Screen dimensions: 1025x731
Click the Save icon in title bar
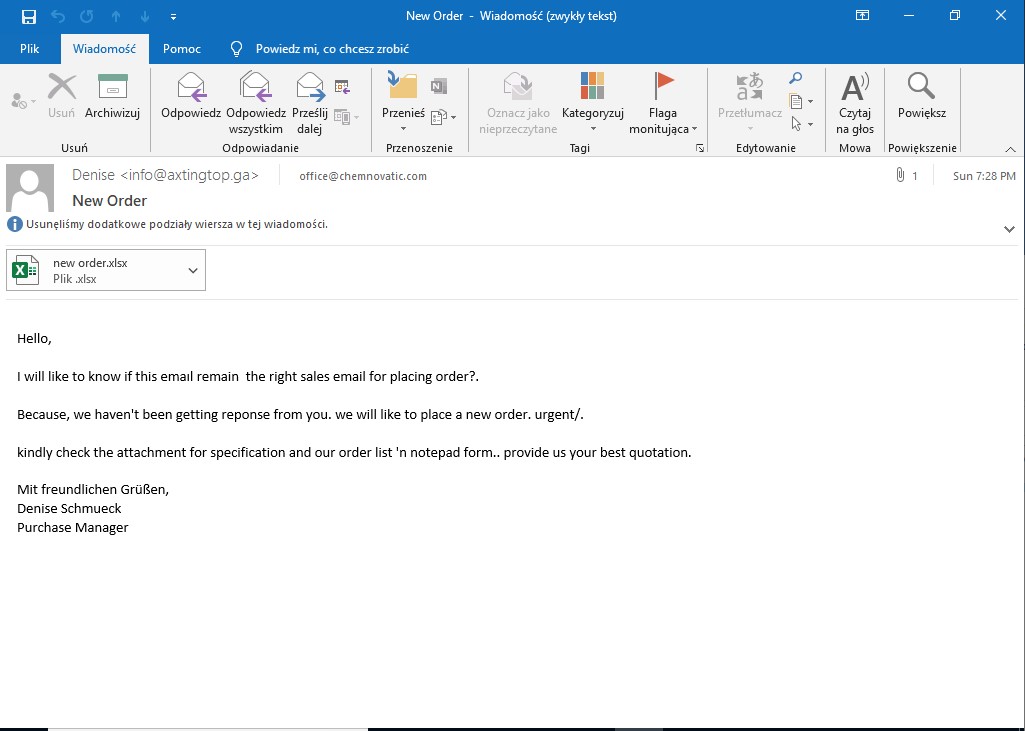(x=29, y=16)
